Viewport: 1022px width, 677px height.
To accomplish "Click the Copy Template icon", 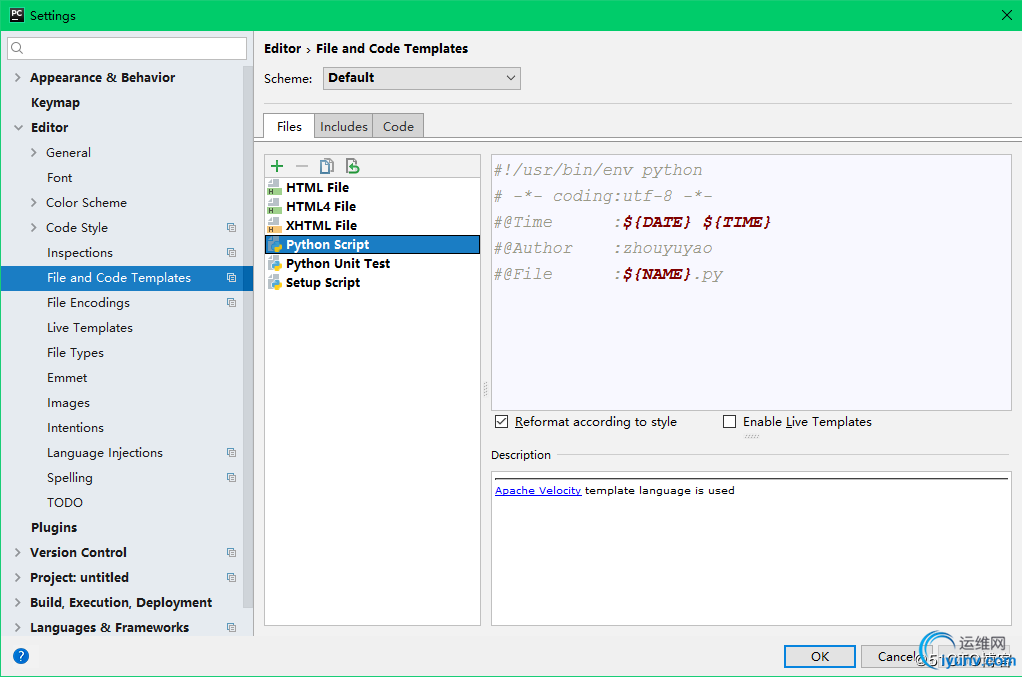I will click(327, 166).
